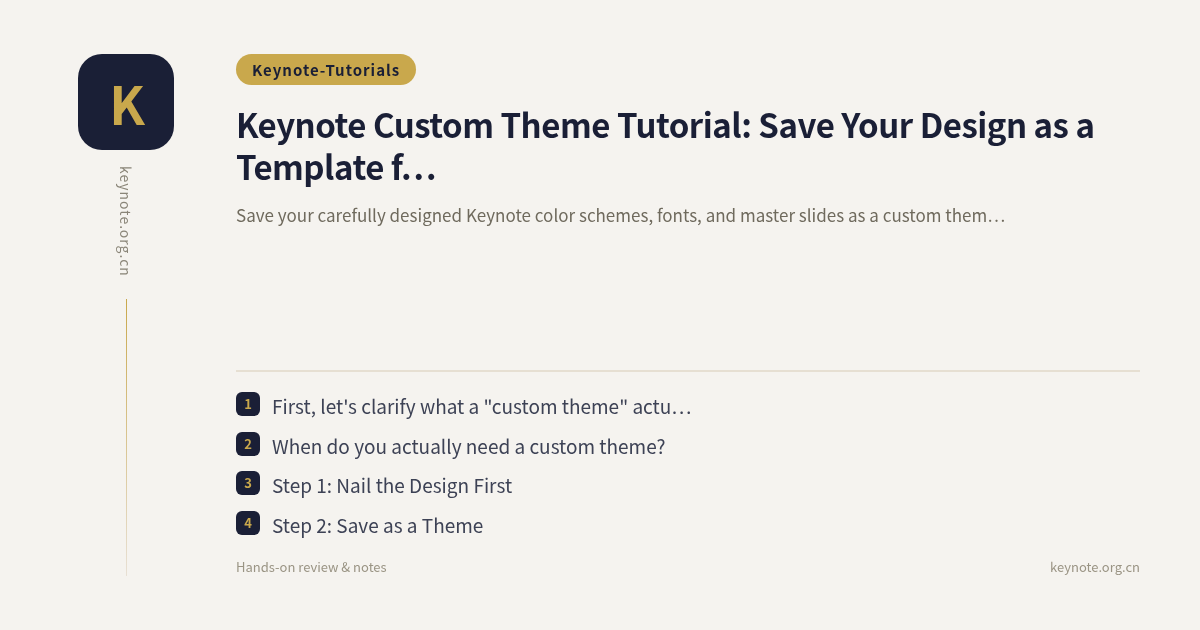
Task: Click the number 4 badge
Action: click(x=248, y=522)
